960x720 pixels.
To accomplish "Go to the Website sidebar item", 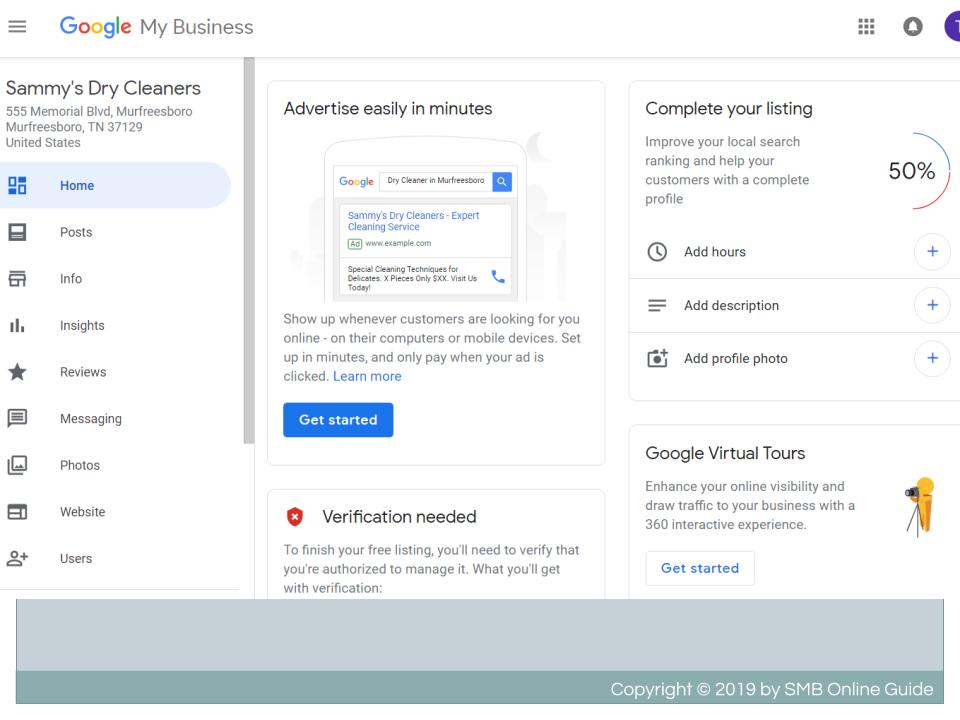I will pyautogui.click(x=82, y=512).
